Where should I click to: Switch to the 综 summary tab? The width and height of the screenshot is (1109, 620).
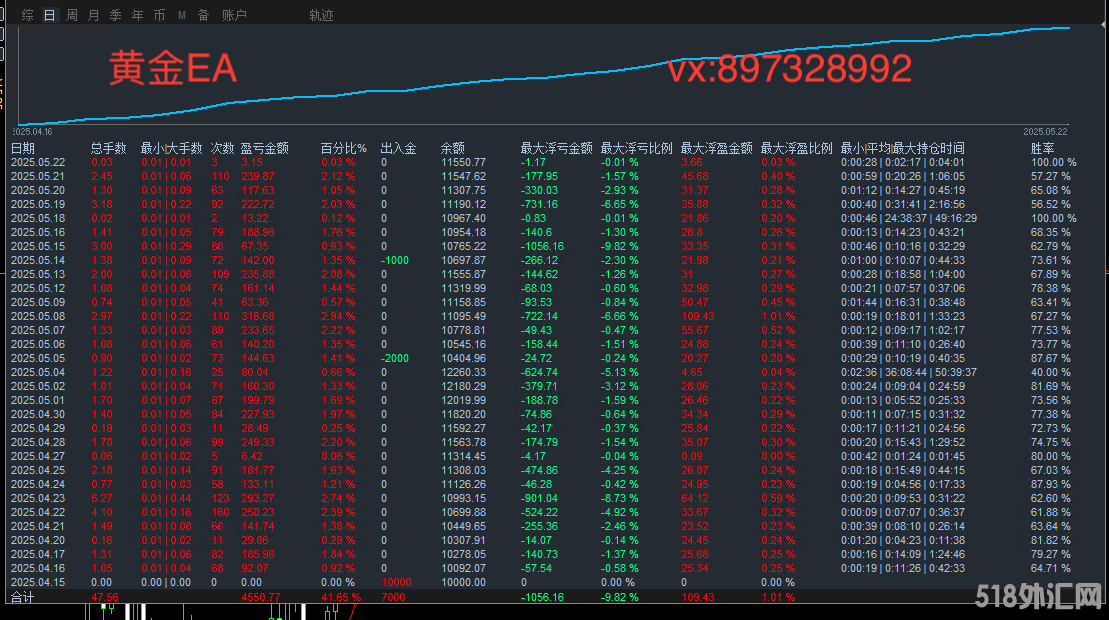[27, 15]
